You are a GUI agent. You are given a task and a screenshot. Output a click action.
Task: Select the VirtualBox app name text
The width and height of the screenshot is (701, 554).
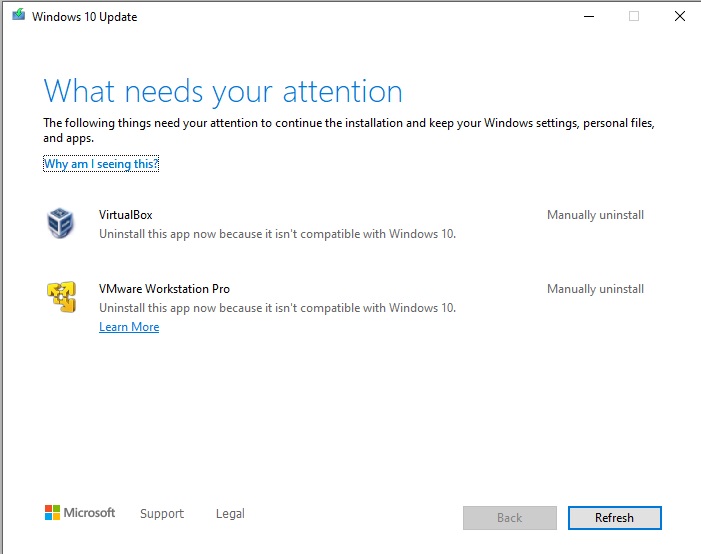coord(126,215)
